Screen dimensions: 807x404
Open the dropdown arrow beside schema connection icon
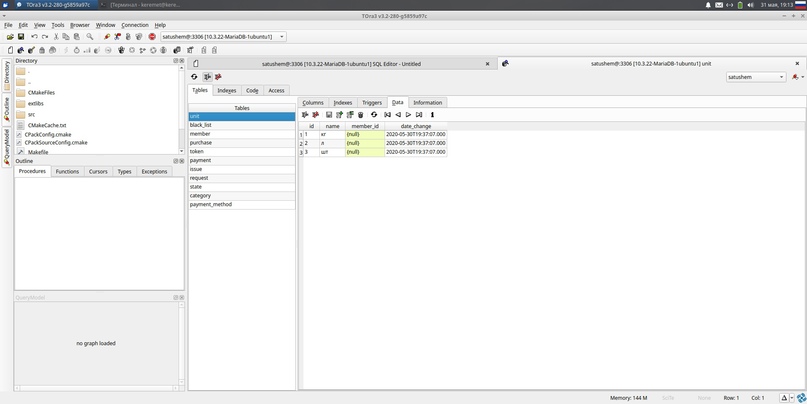pyautogui.click(x=803, y=77)
